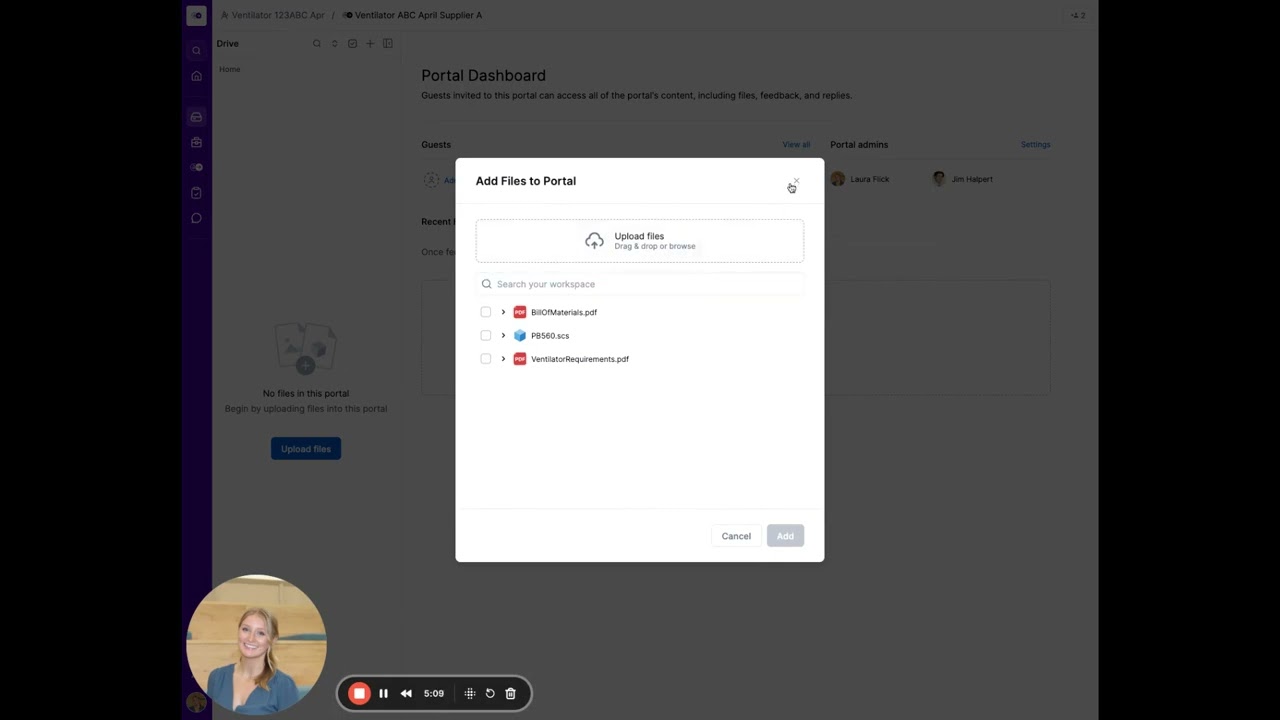Expand the PB560.scs row chevron
The height and width of the screenshot is (720, 1280).
tap(503, 335)
